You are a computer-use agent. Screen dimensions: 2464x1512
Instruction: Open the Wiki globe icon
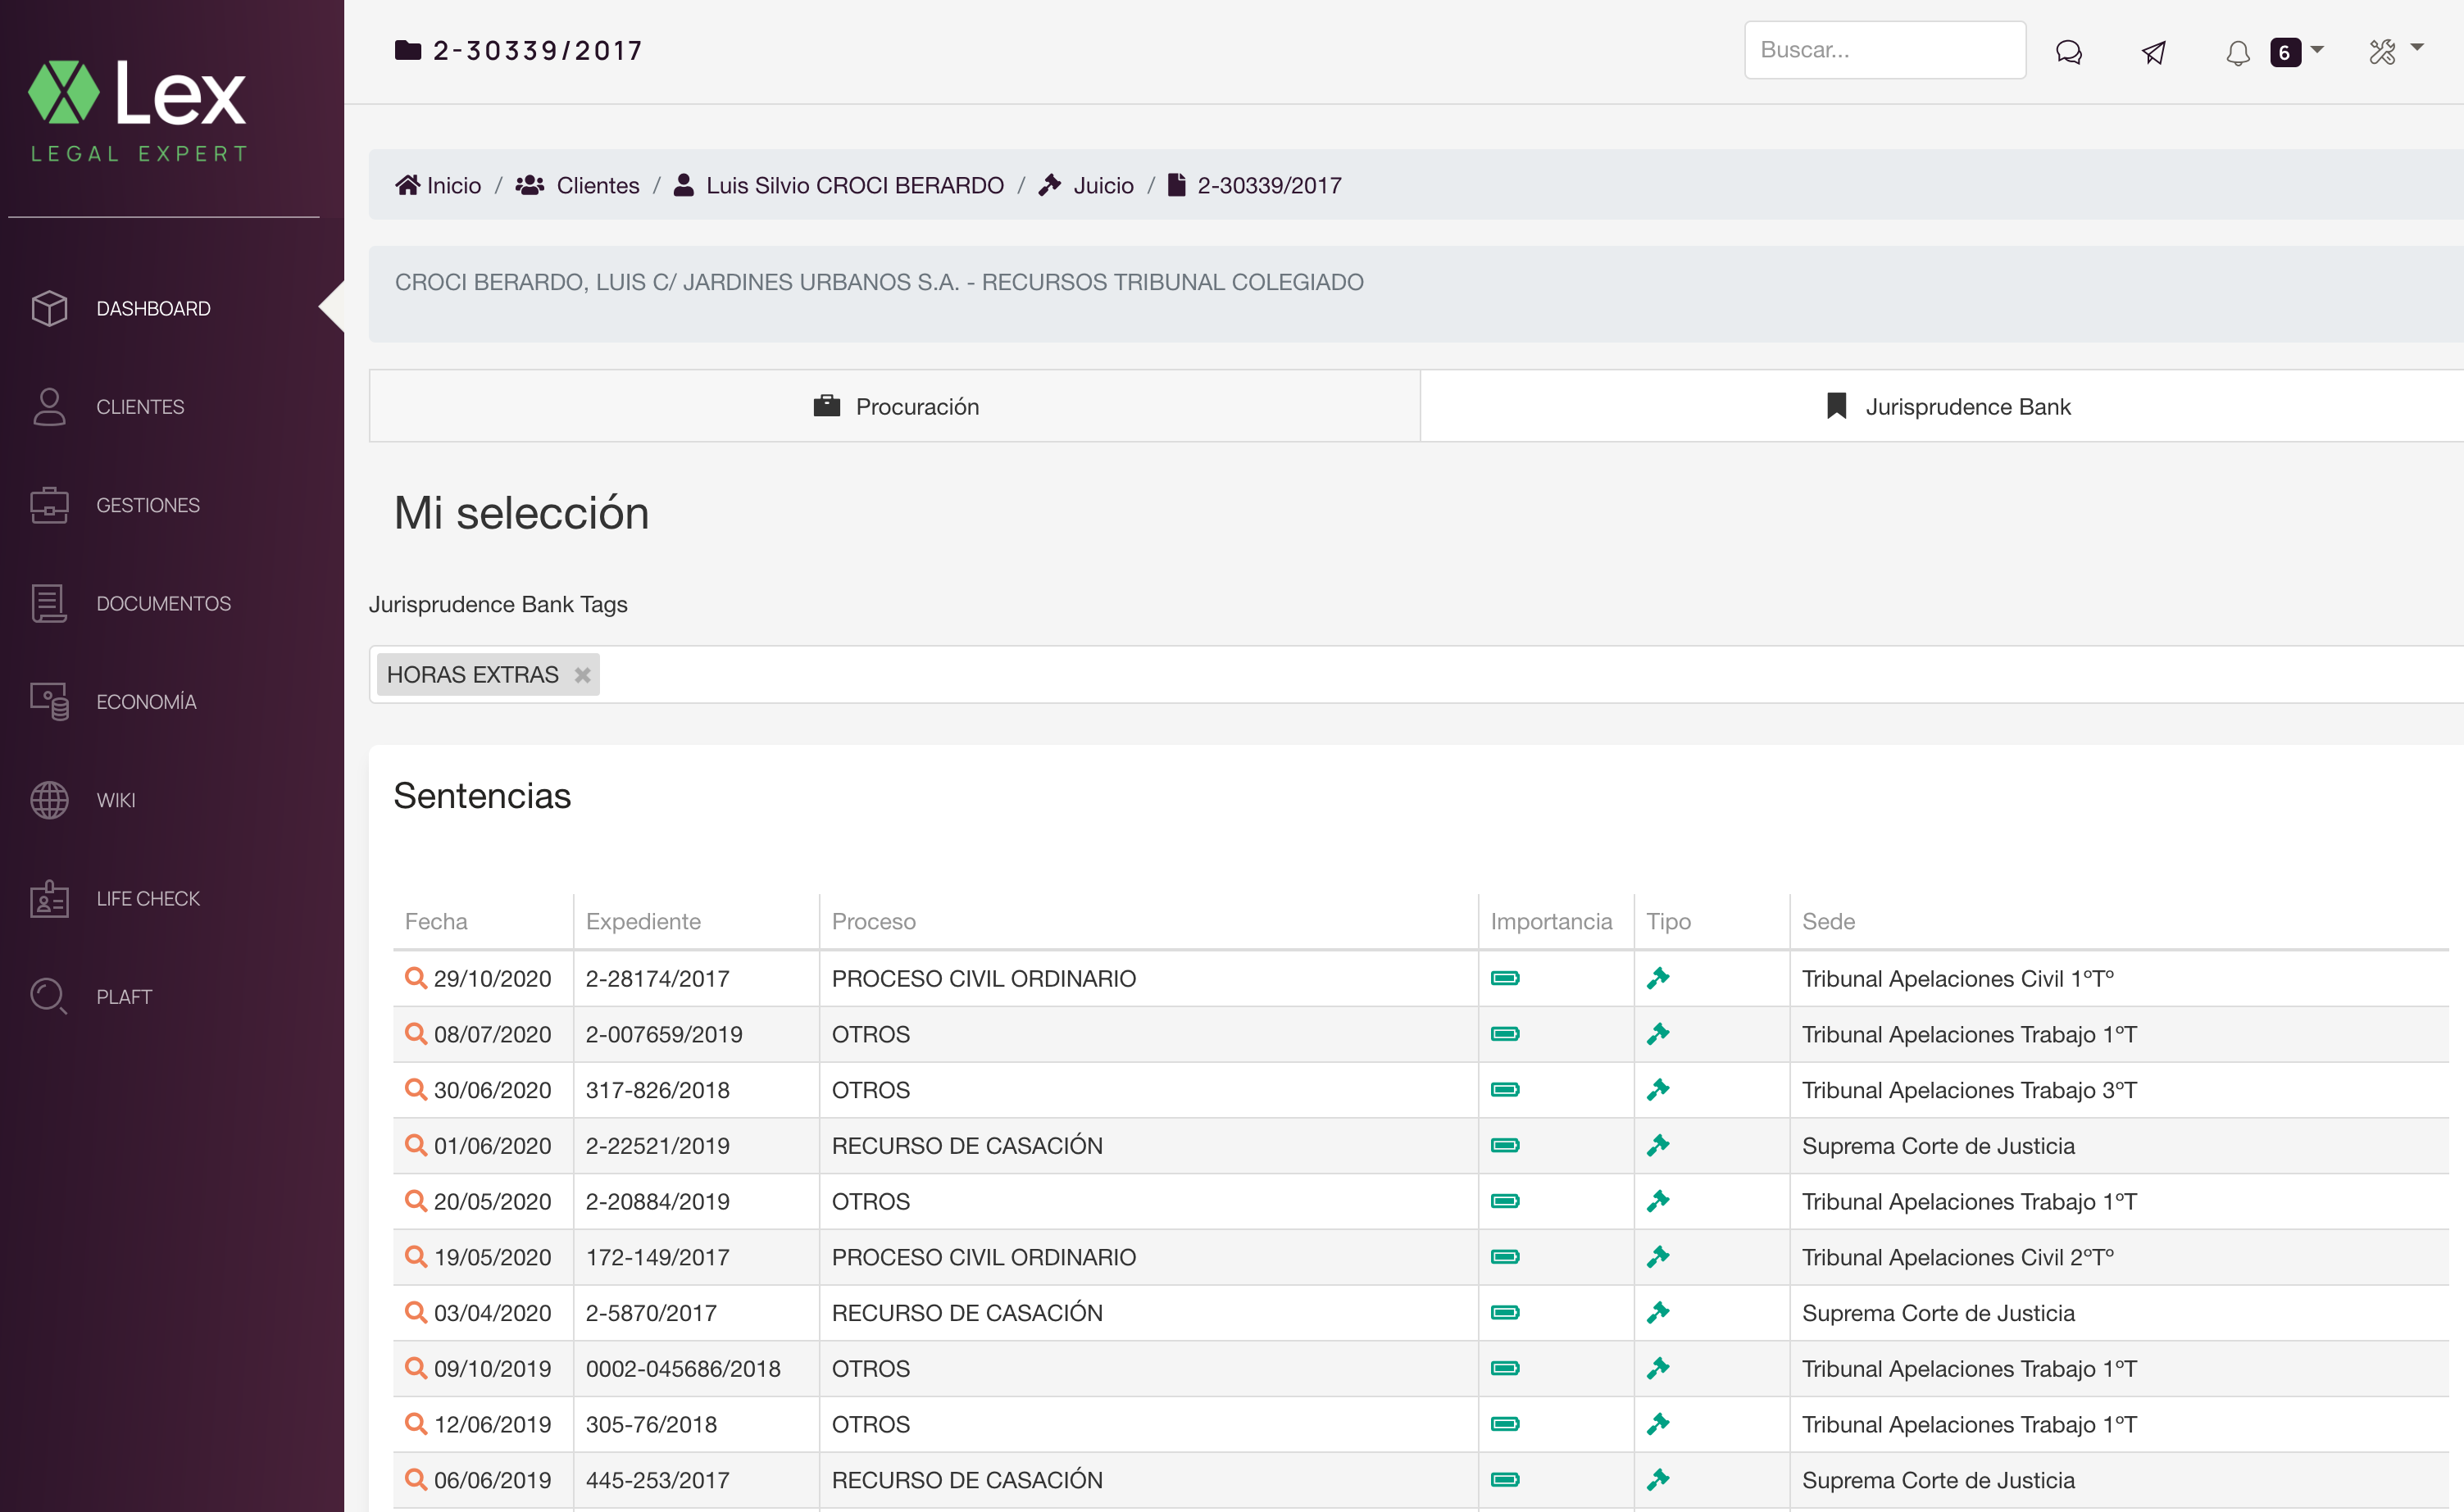[49, 800]
